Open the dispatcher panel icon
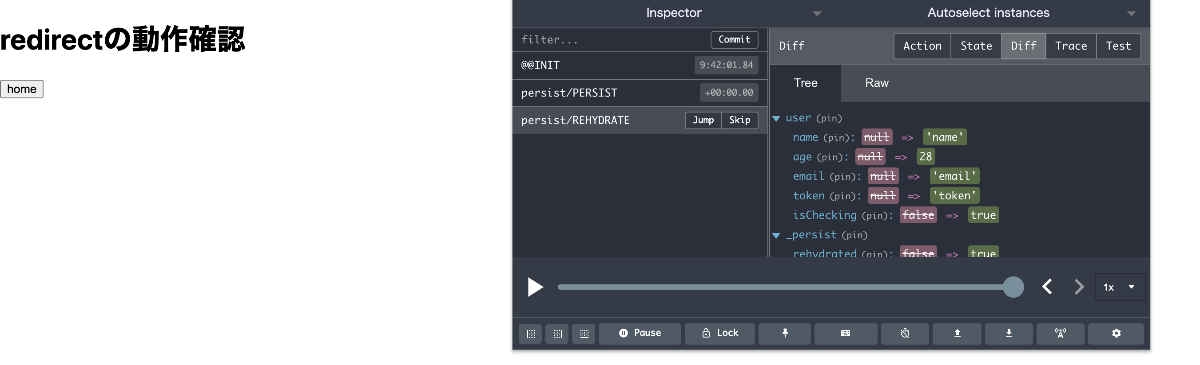The width and height of the screenshot is (1200, 365). 845,333
